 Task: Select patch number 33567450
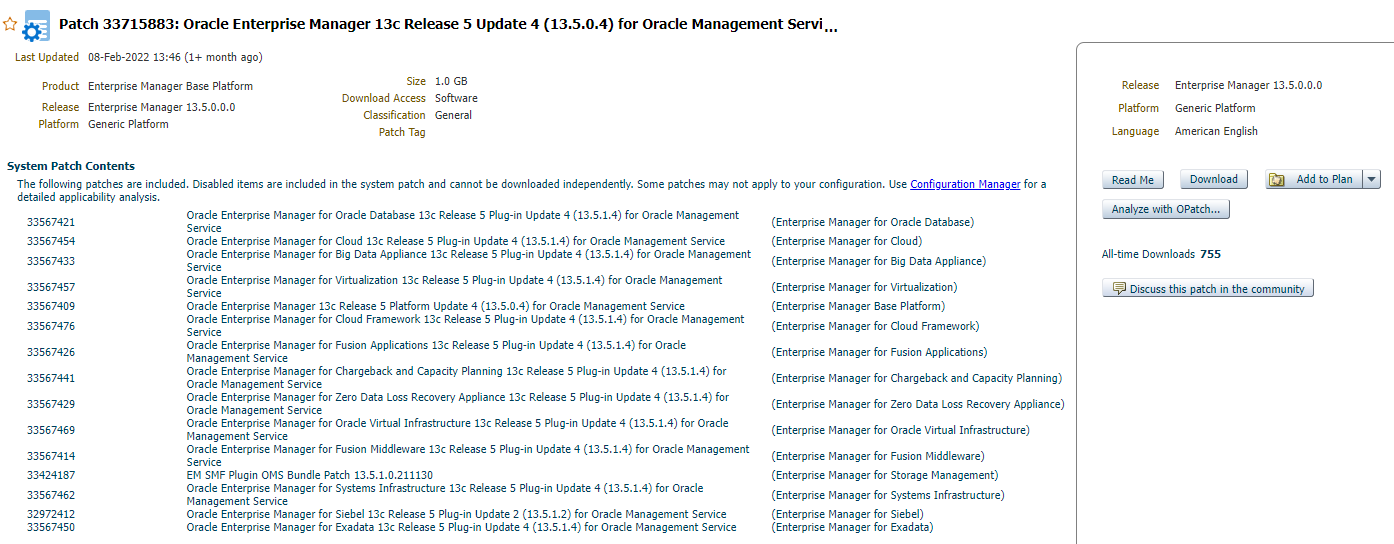click(51, 528)
